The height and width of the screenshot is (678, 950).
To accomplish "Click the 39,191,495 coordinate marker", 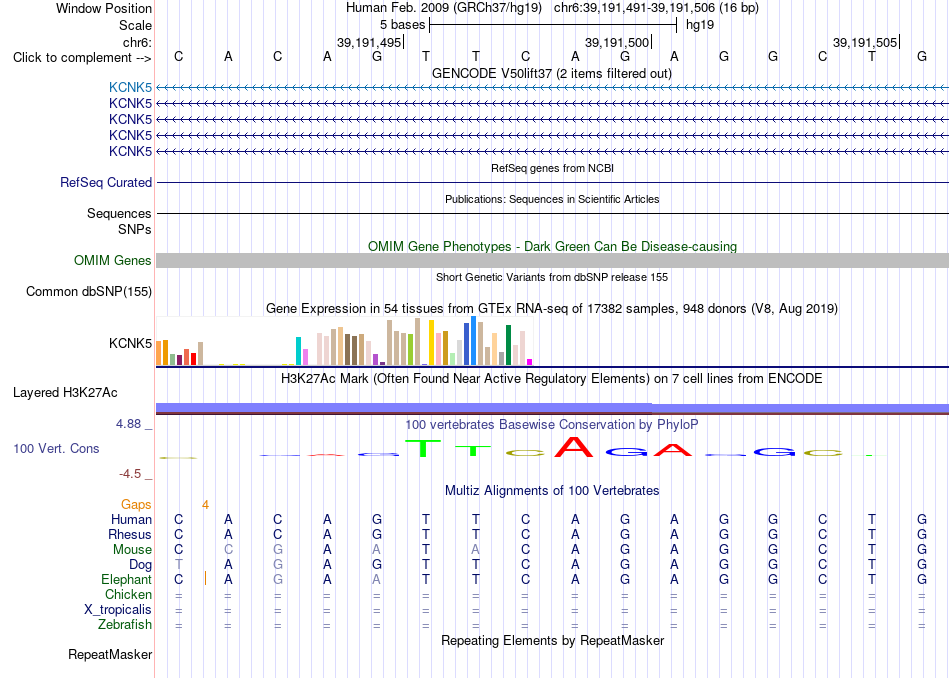I will [370, 42].
